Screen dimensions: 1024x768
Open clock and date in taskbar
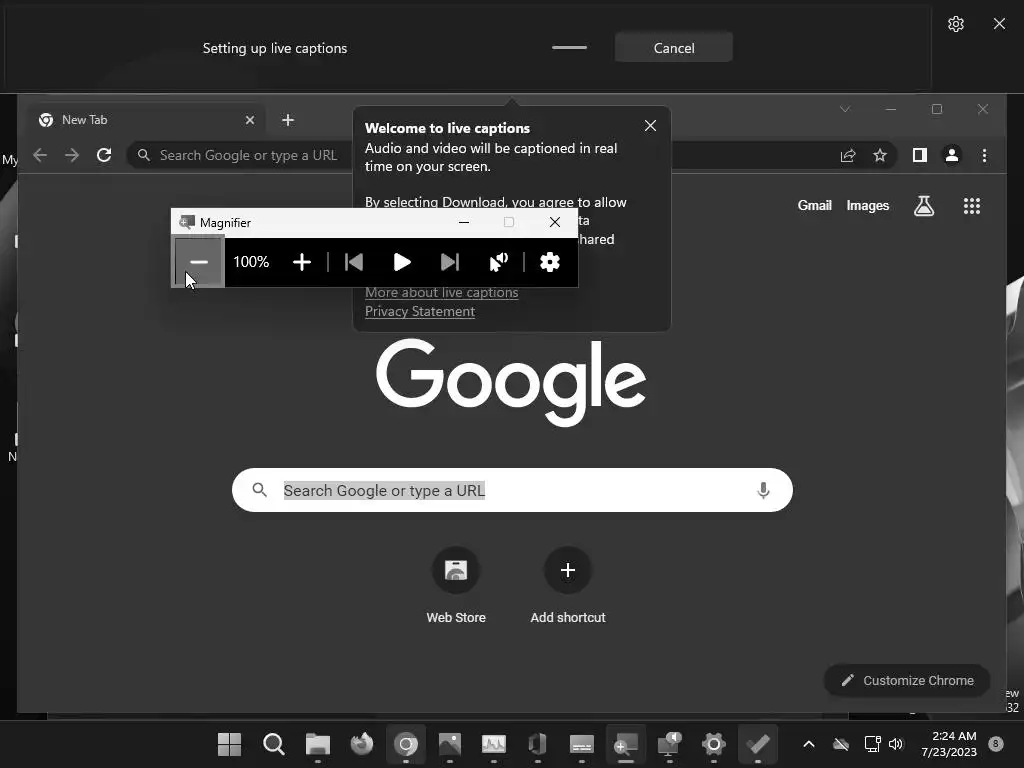pyautogui.click(x=949, y=744)
